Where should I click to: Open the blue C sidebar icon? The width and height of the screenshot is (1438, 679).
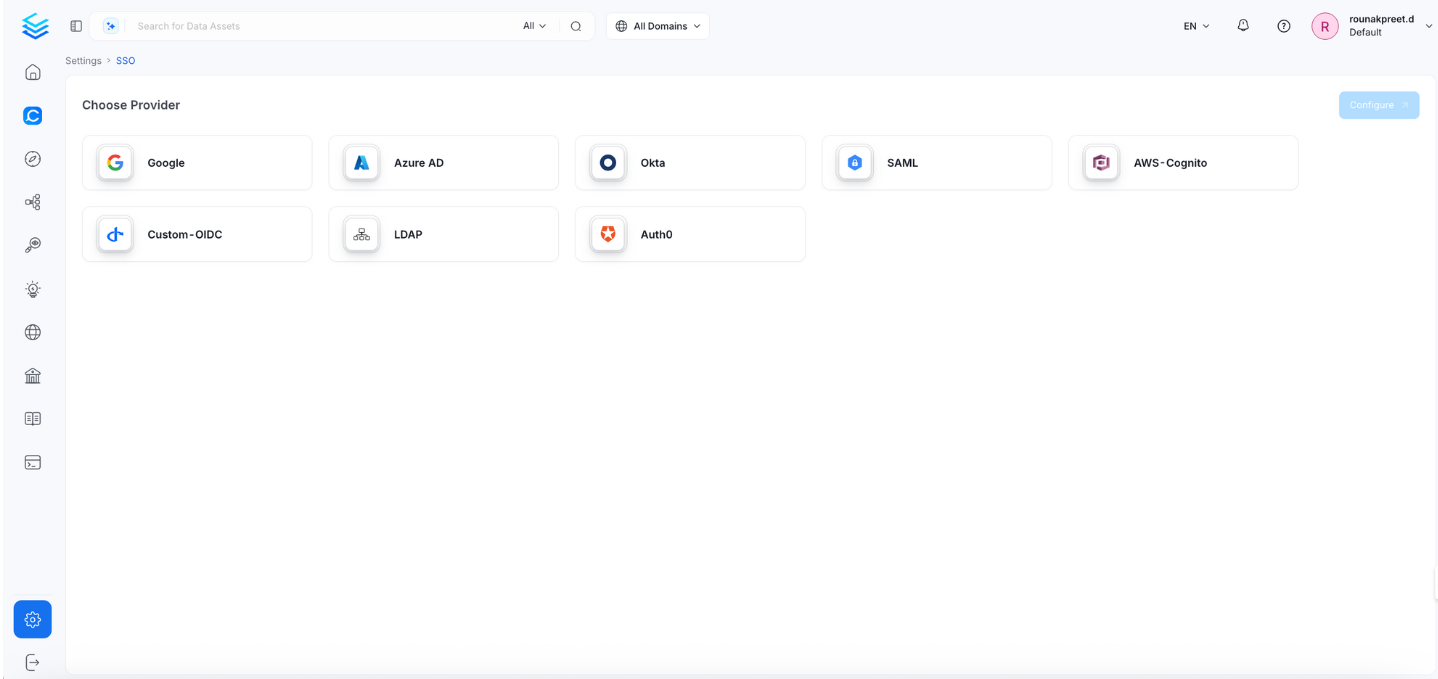33,116
